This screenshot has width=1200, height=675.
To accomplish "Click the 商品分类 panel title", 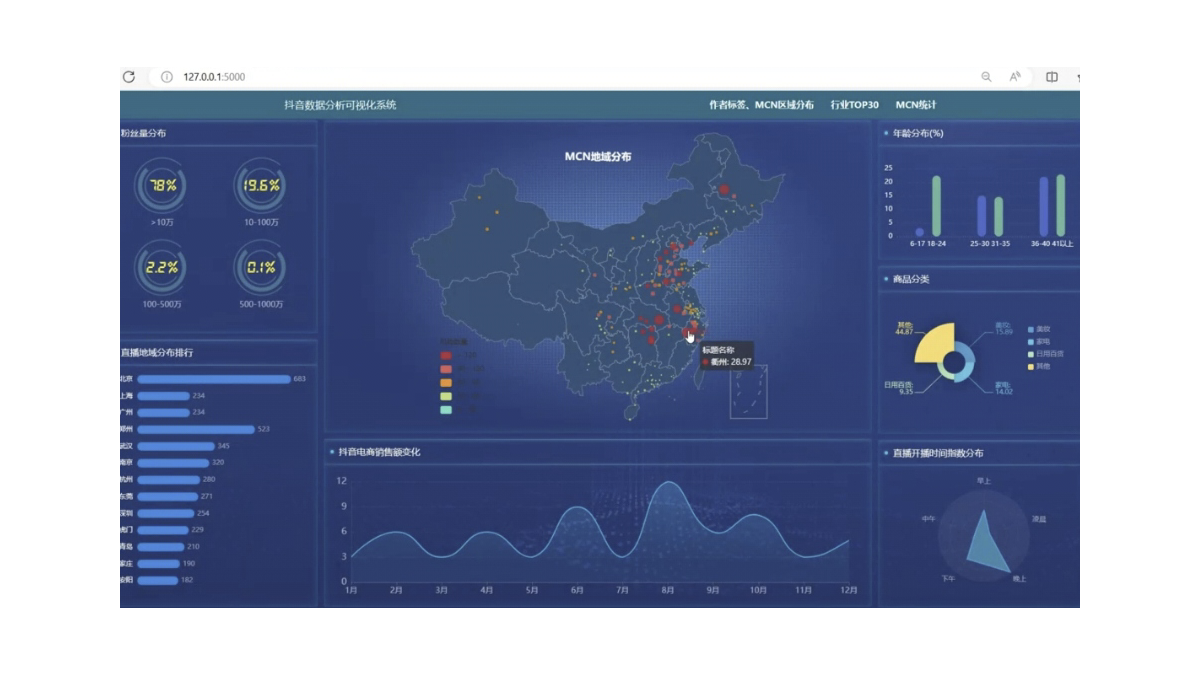I will point(910,279).
